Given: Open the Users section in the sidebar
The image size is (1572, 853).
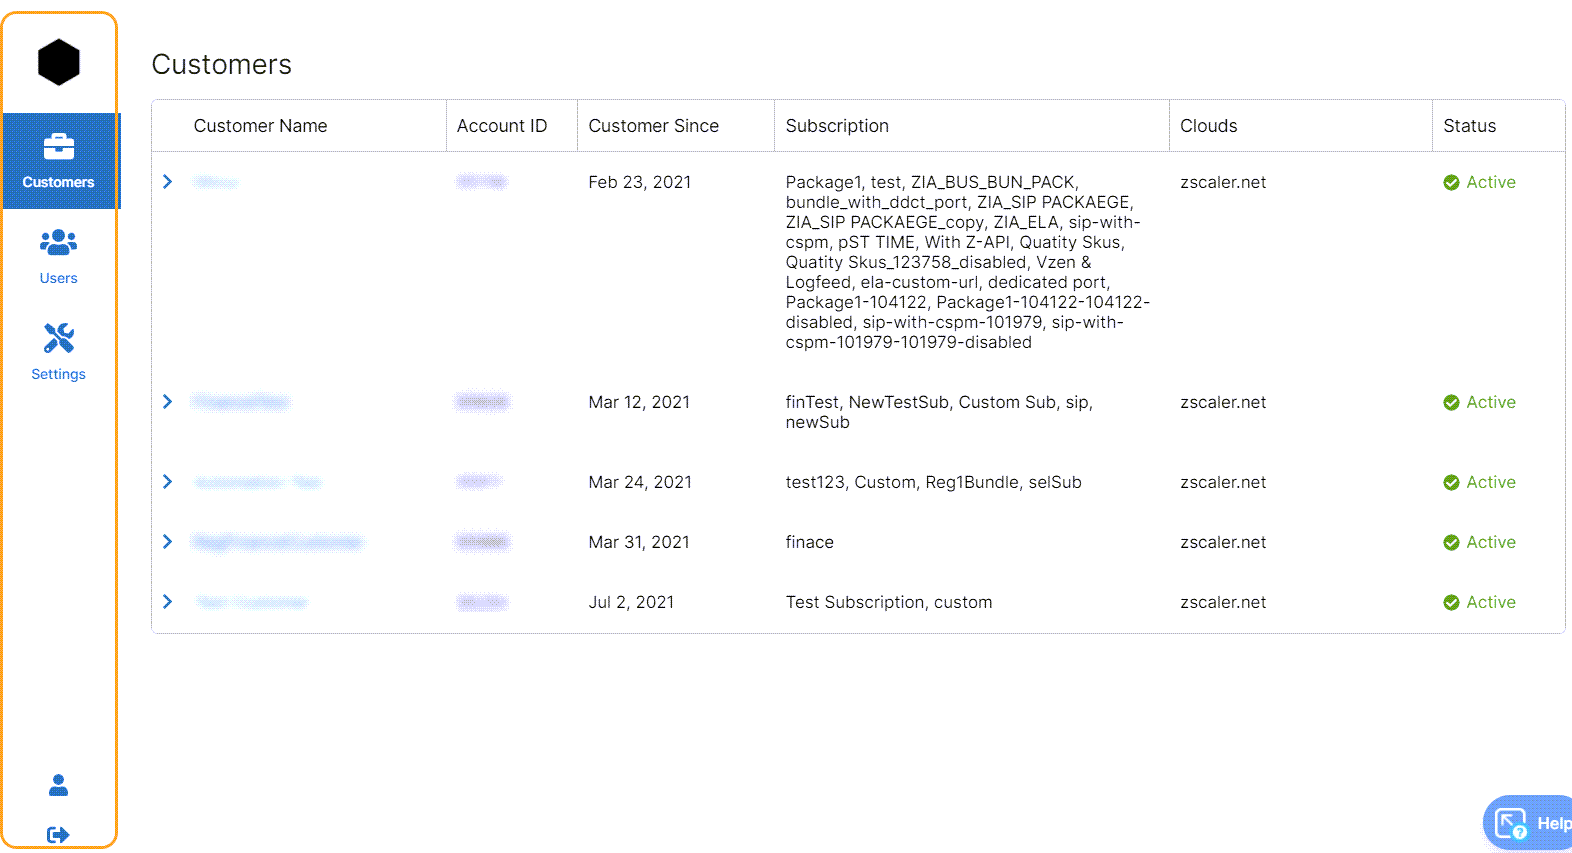Looking at the screenshot, I should (59, 257).
